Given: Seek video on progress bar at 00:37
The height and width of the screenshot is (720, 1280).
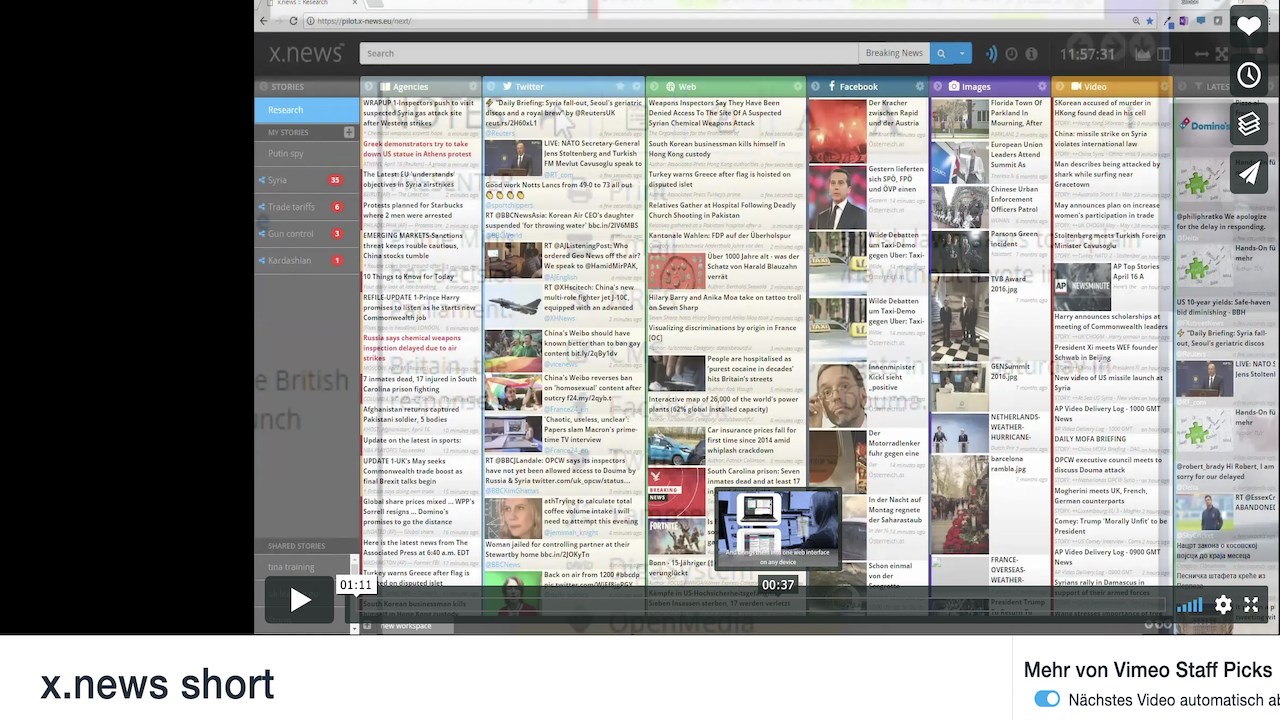Looking at the screenshot, I should click(778, 603).
